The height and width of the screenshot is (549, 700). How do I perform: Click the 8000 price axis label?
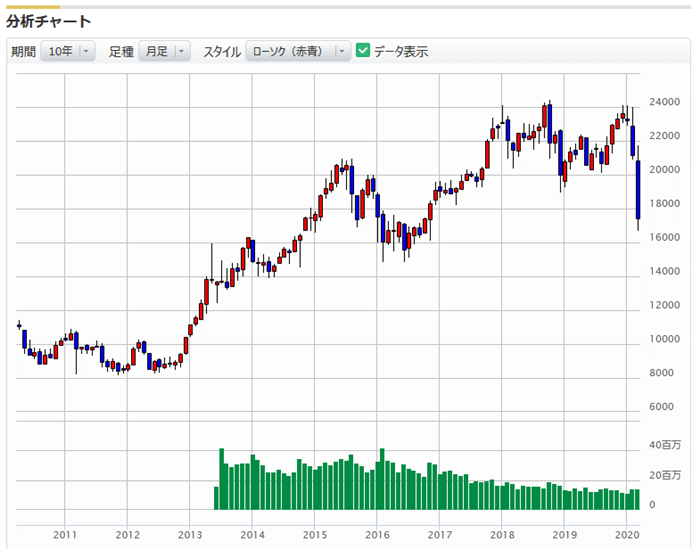click(662, 373)
